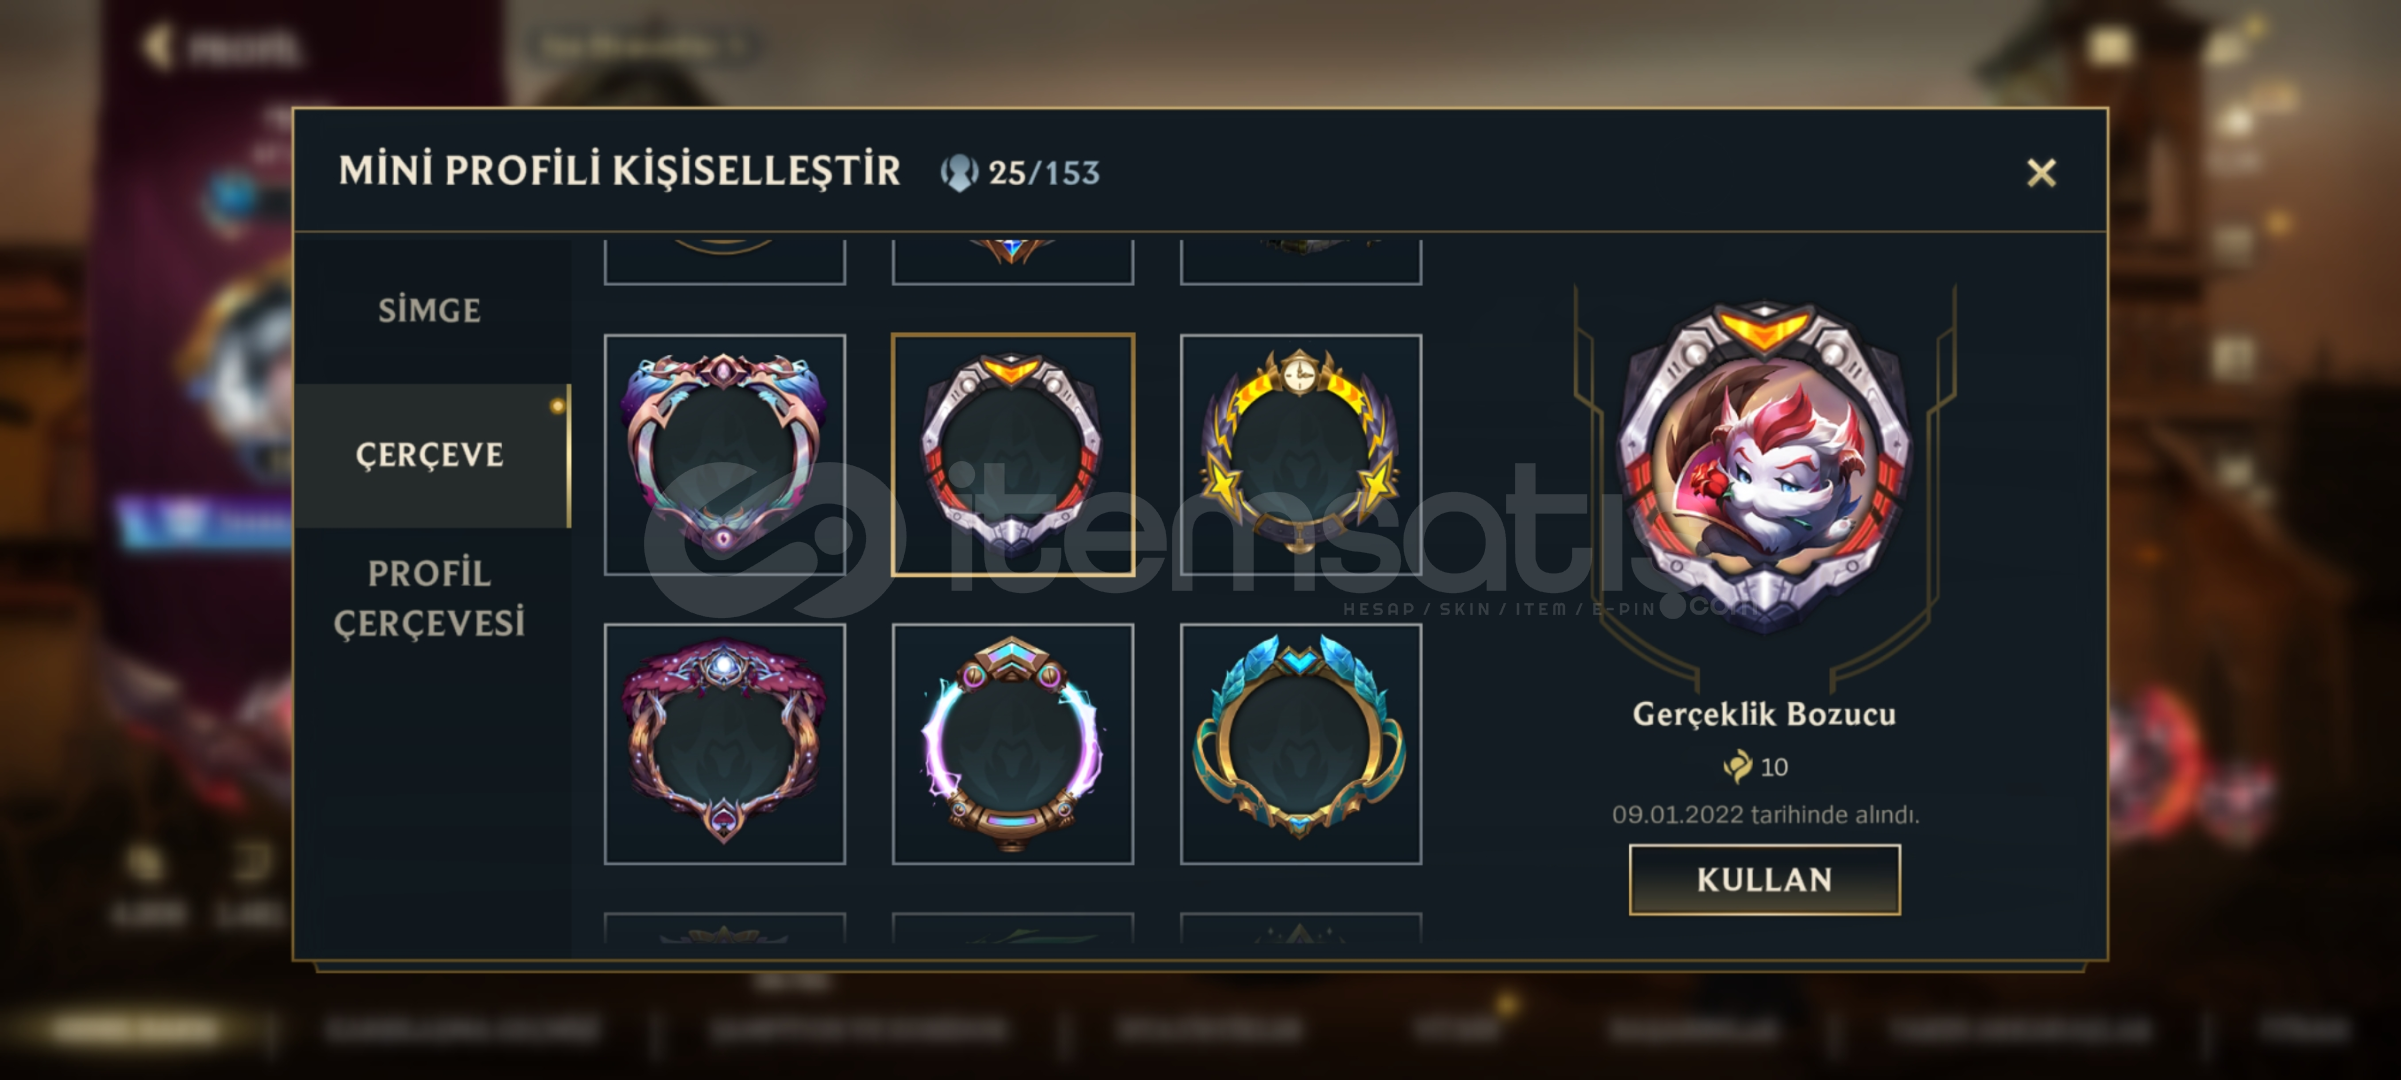2401x1080 pixels.
Task: Select the partially visible top-middle gem frame
Action: coord(1013,262)
